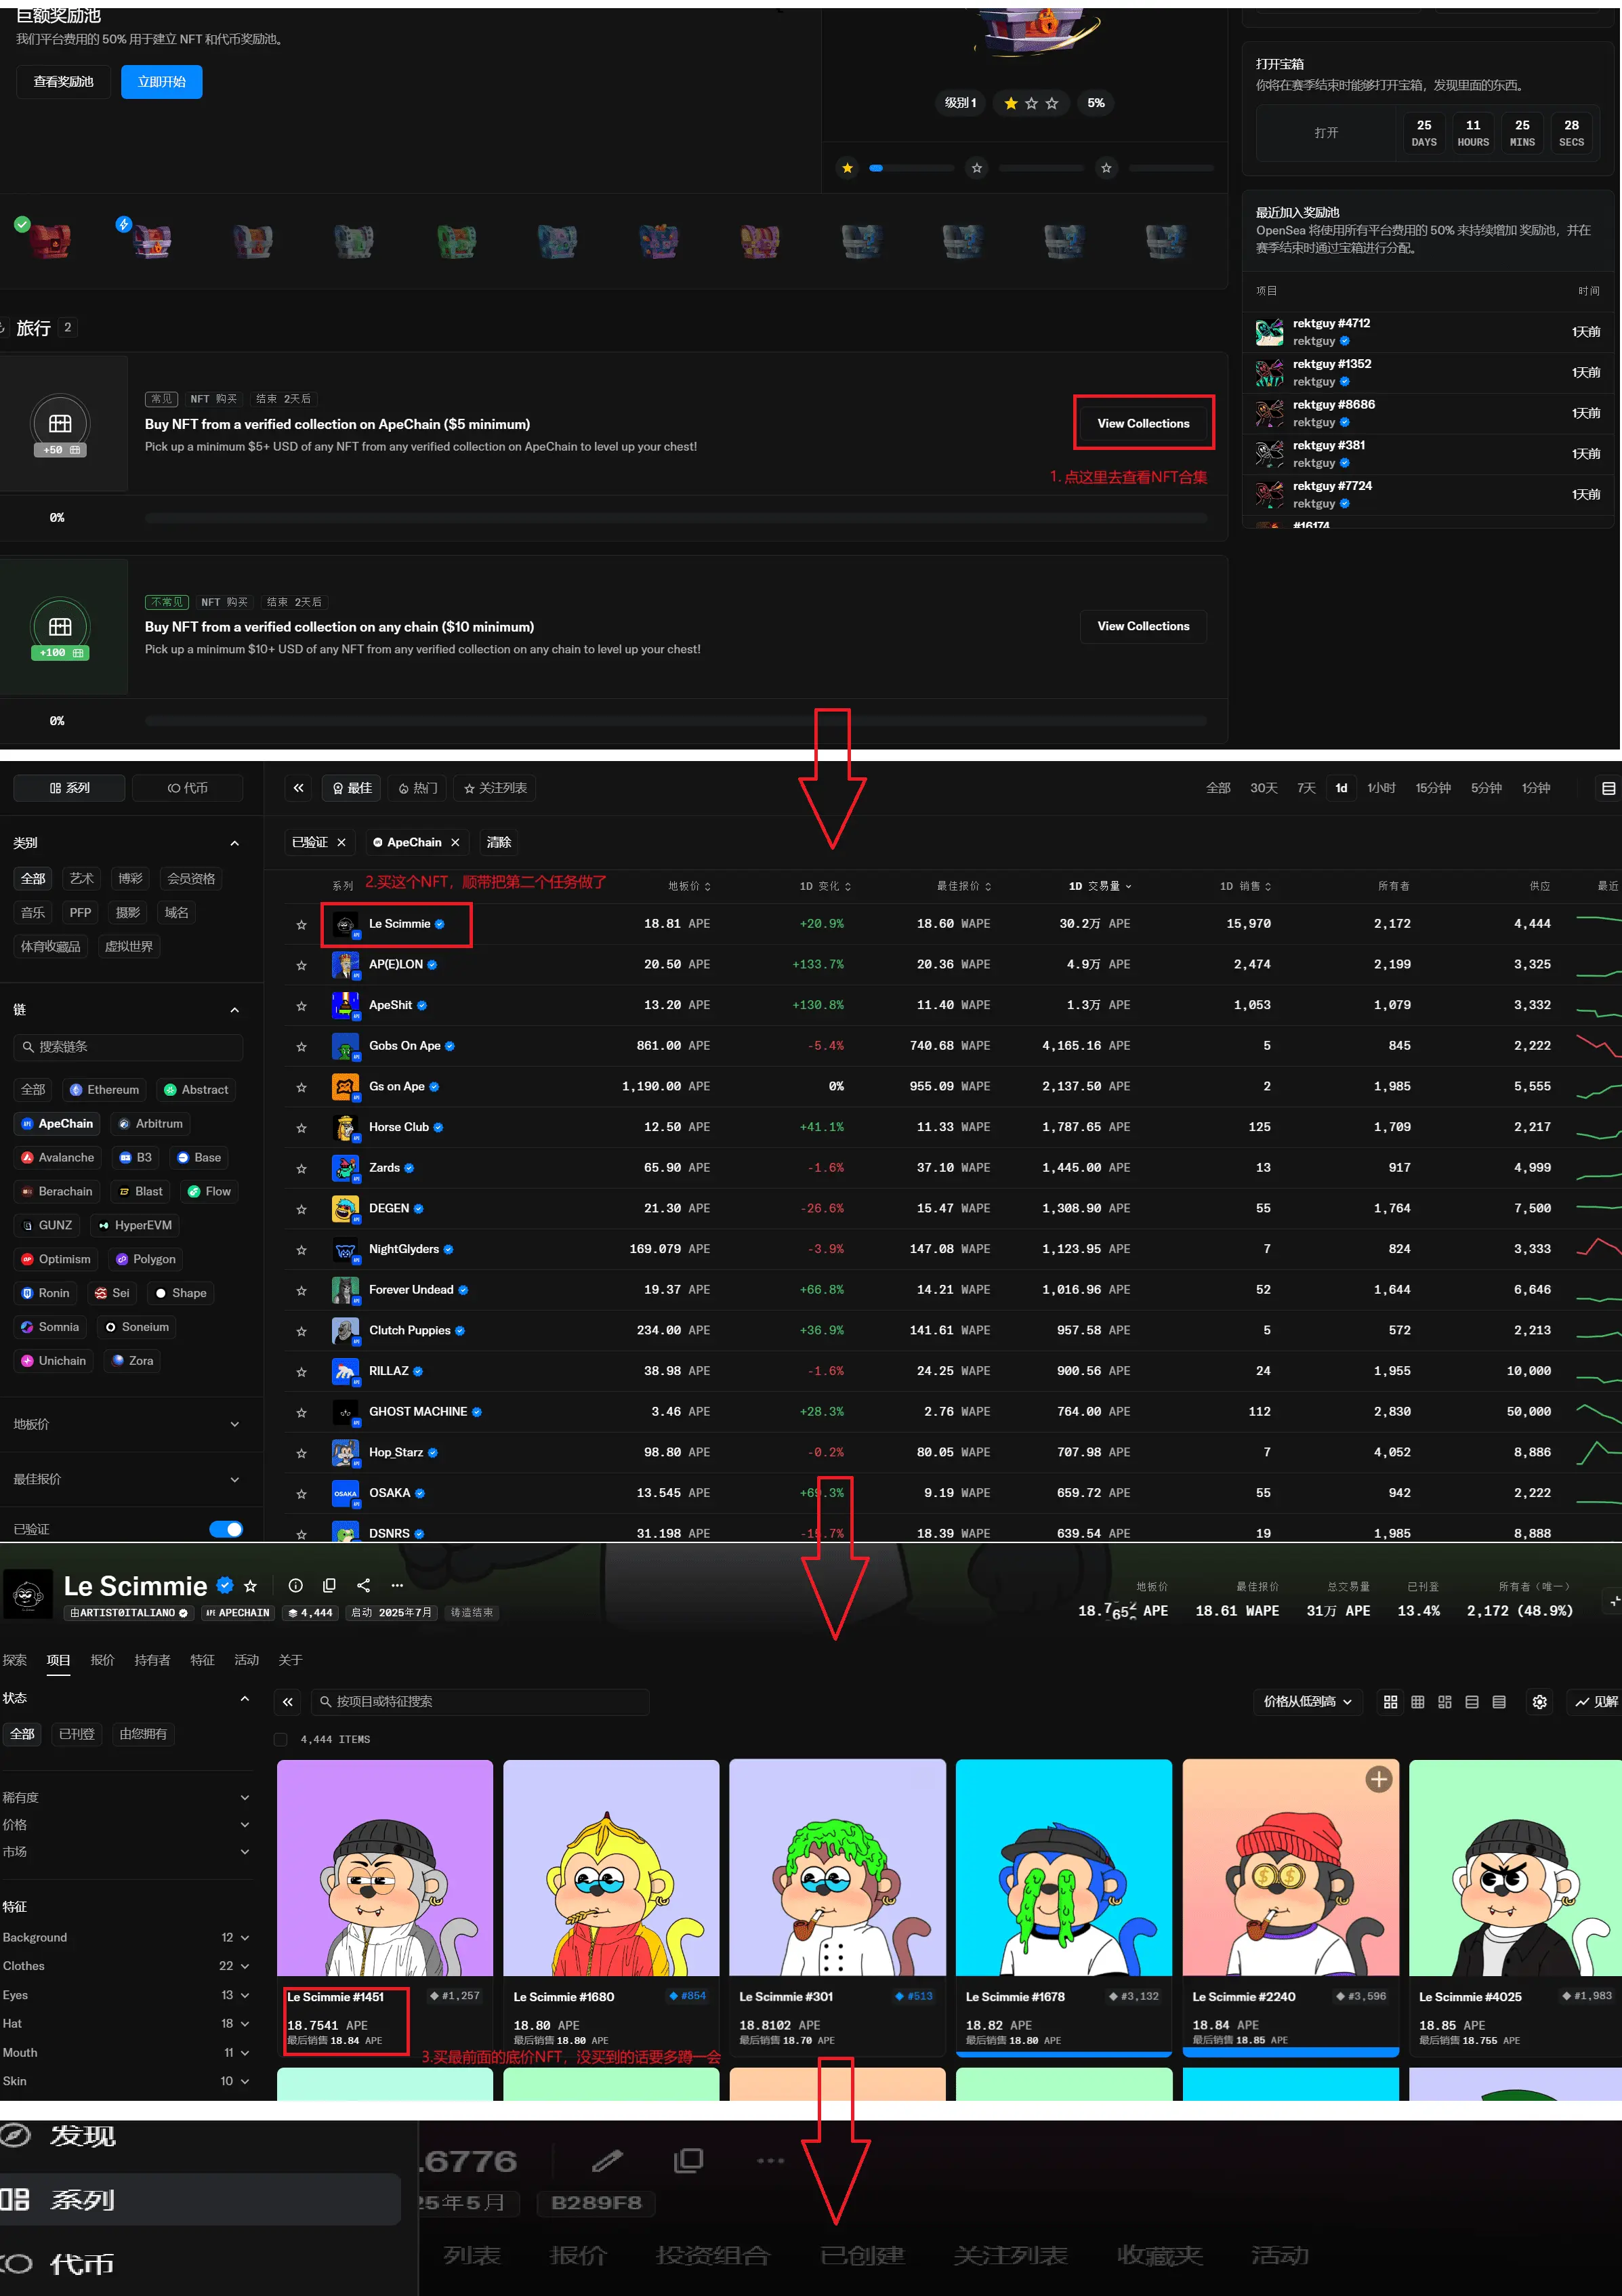This screenshot has height=2296, width=1622.
Task: Click the level progress bar after first star
Action: click(x=912, y=168)
